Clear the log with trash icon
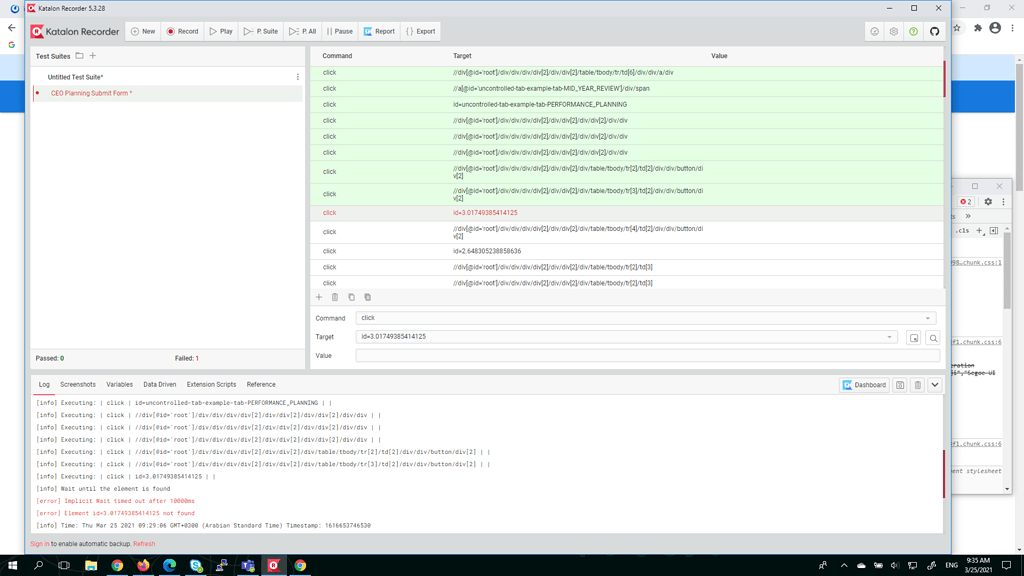 pyautogui.click(x=918, y=385)
